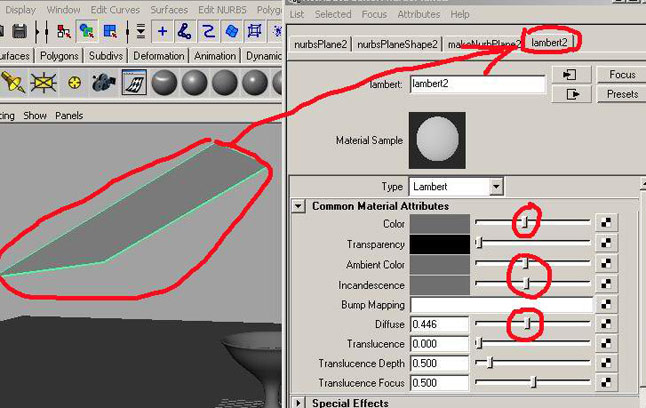Switch to the Polygons shelf tab

59,56
